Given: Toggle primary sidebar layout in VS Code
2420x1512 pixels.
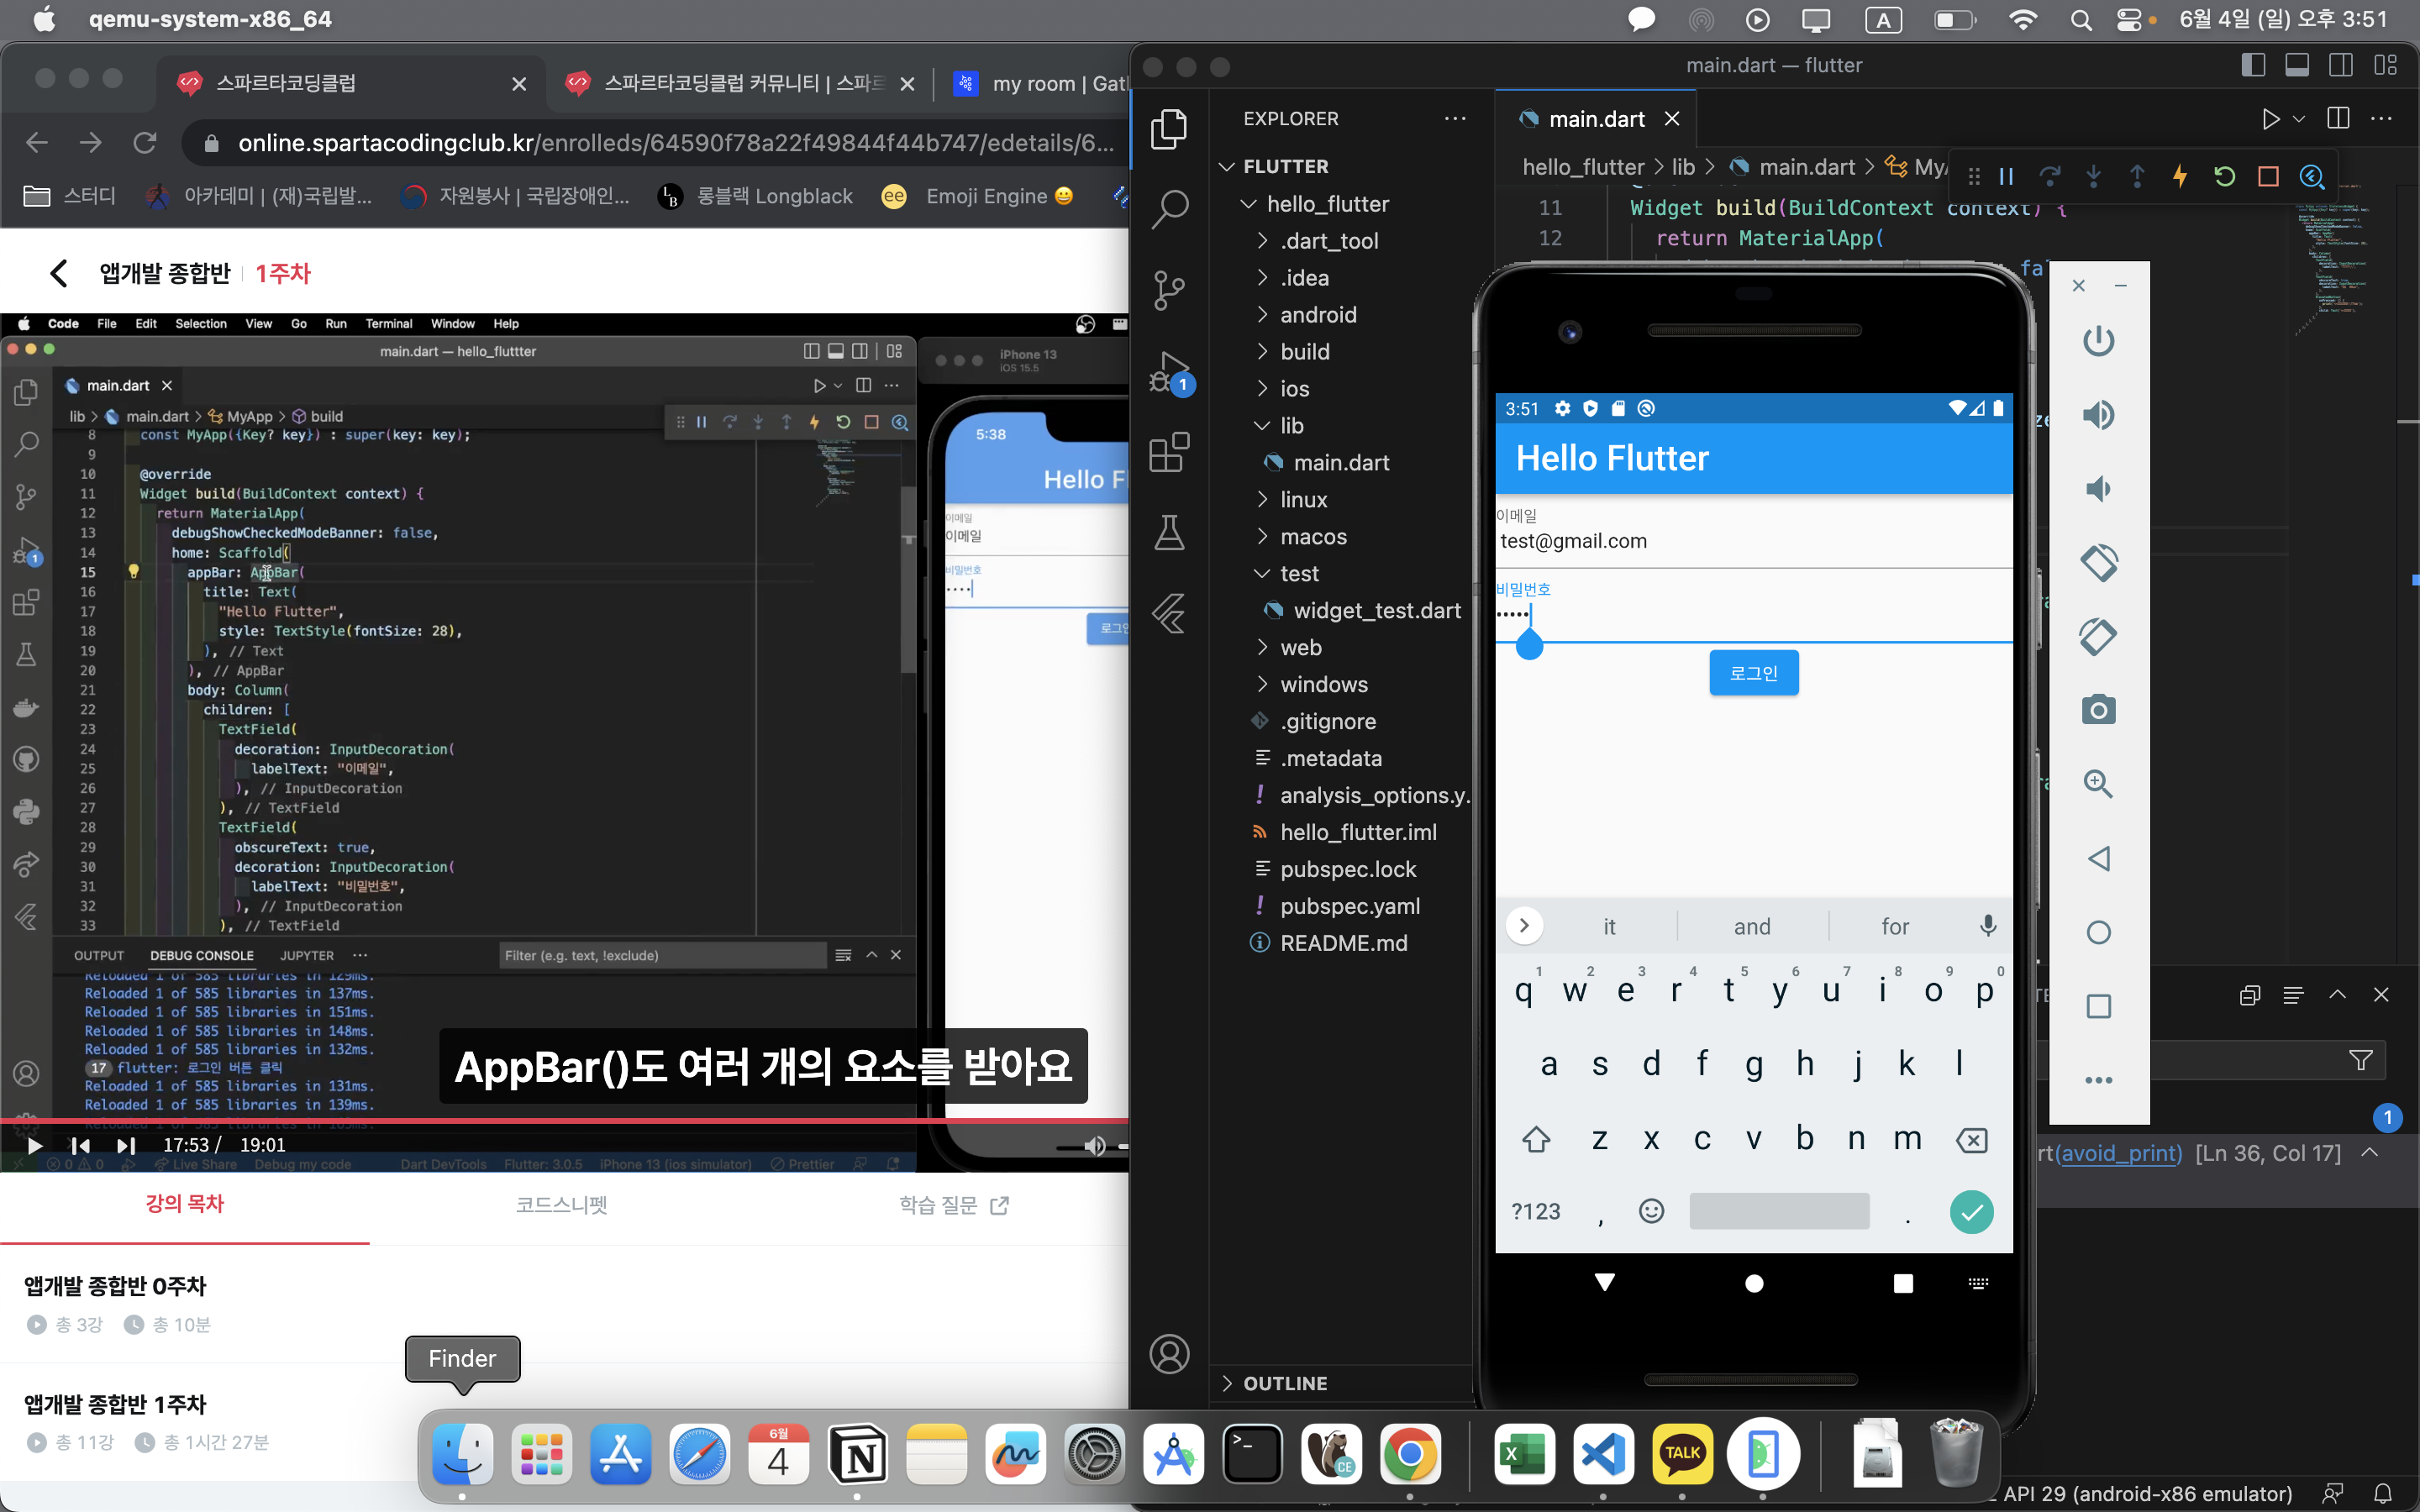Looking at the screenshot, I should 2253,65.
